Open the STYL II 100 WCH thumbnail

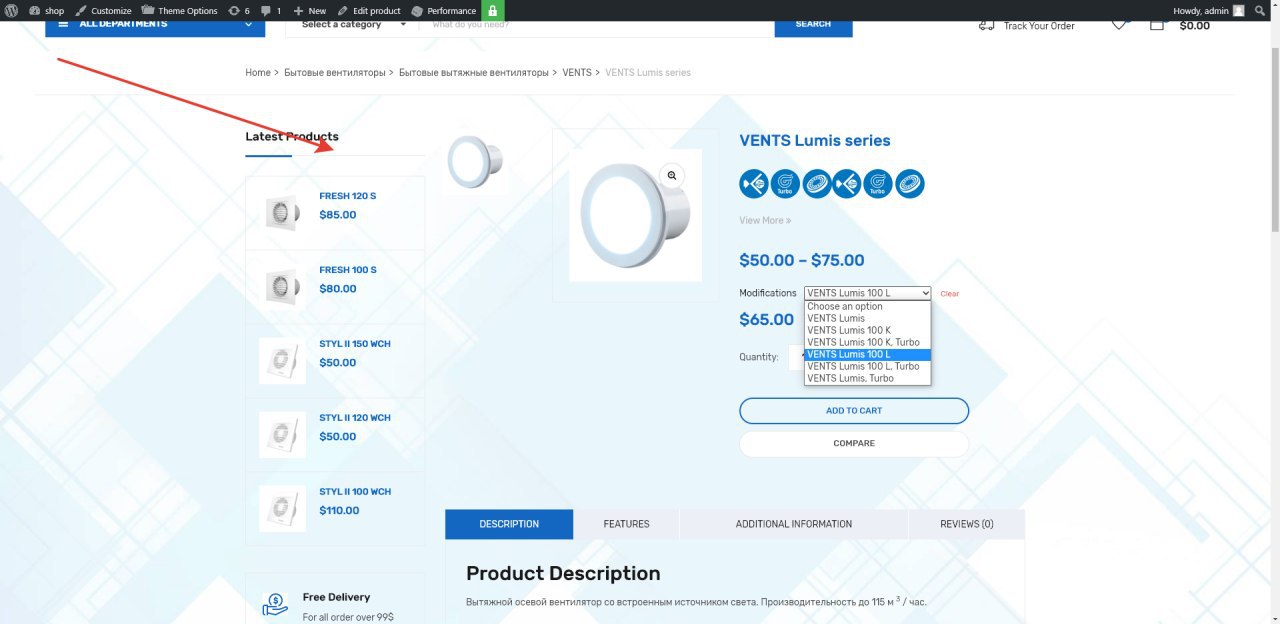[282, 509]
